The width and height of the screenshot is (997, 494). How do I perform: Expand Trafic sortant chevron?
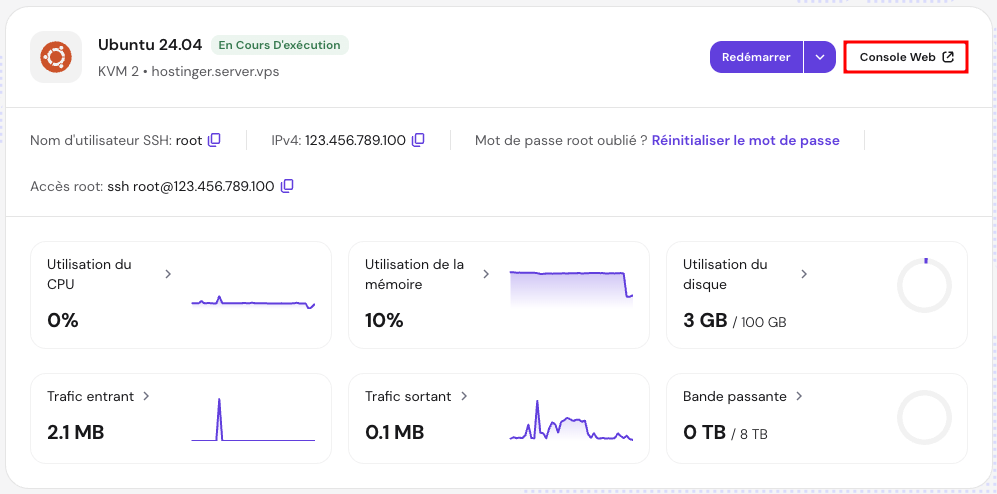tap(464, 396)
